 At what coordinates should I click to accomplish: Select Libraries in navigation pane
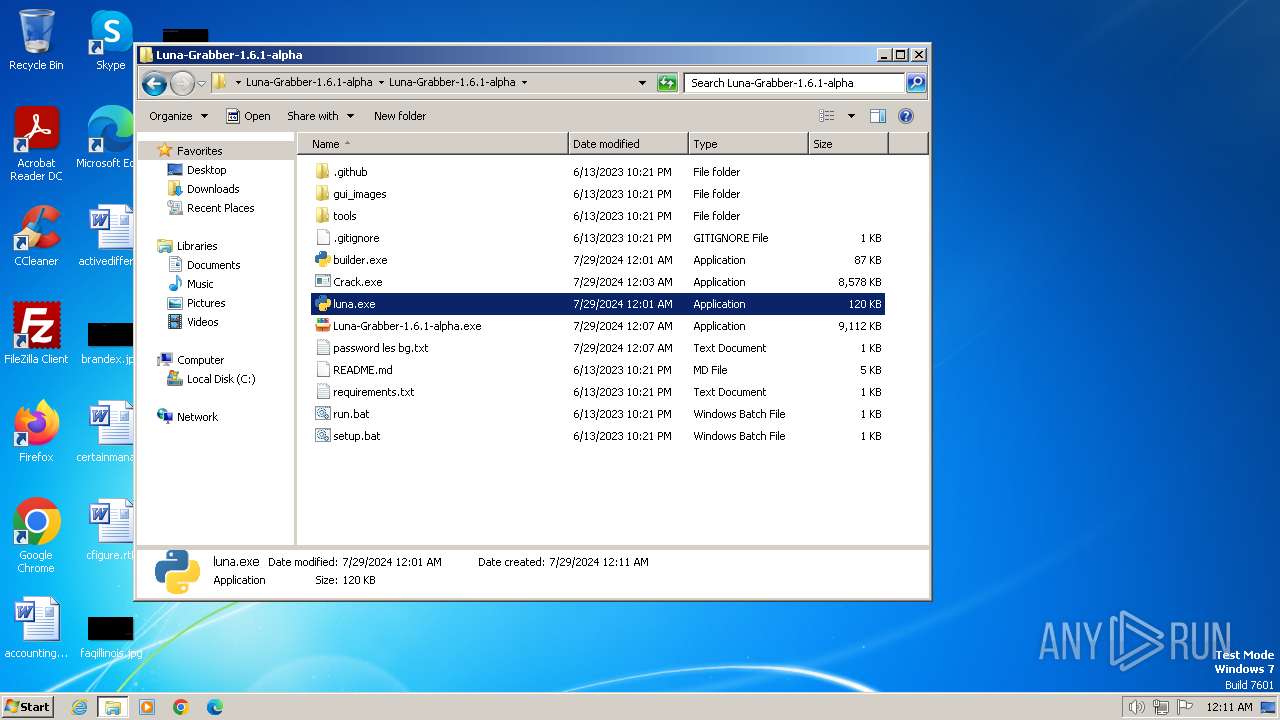click(196, 246)
